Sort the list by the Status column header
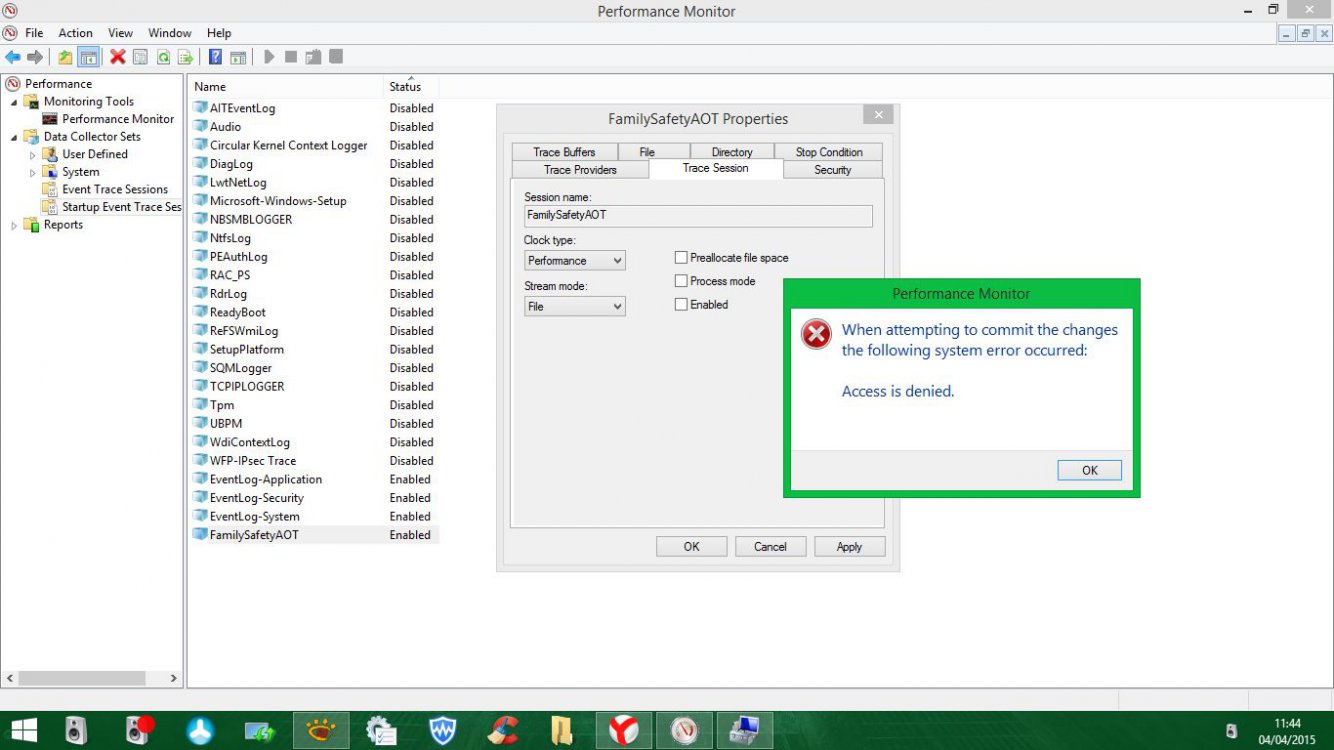 click(411, 87)
